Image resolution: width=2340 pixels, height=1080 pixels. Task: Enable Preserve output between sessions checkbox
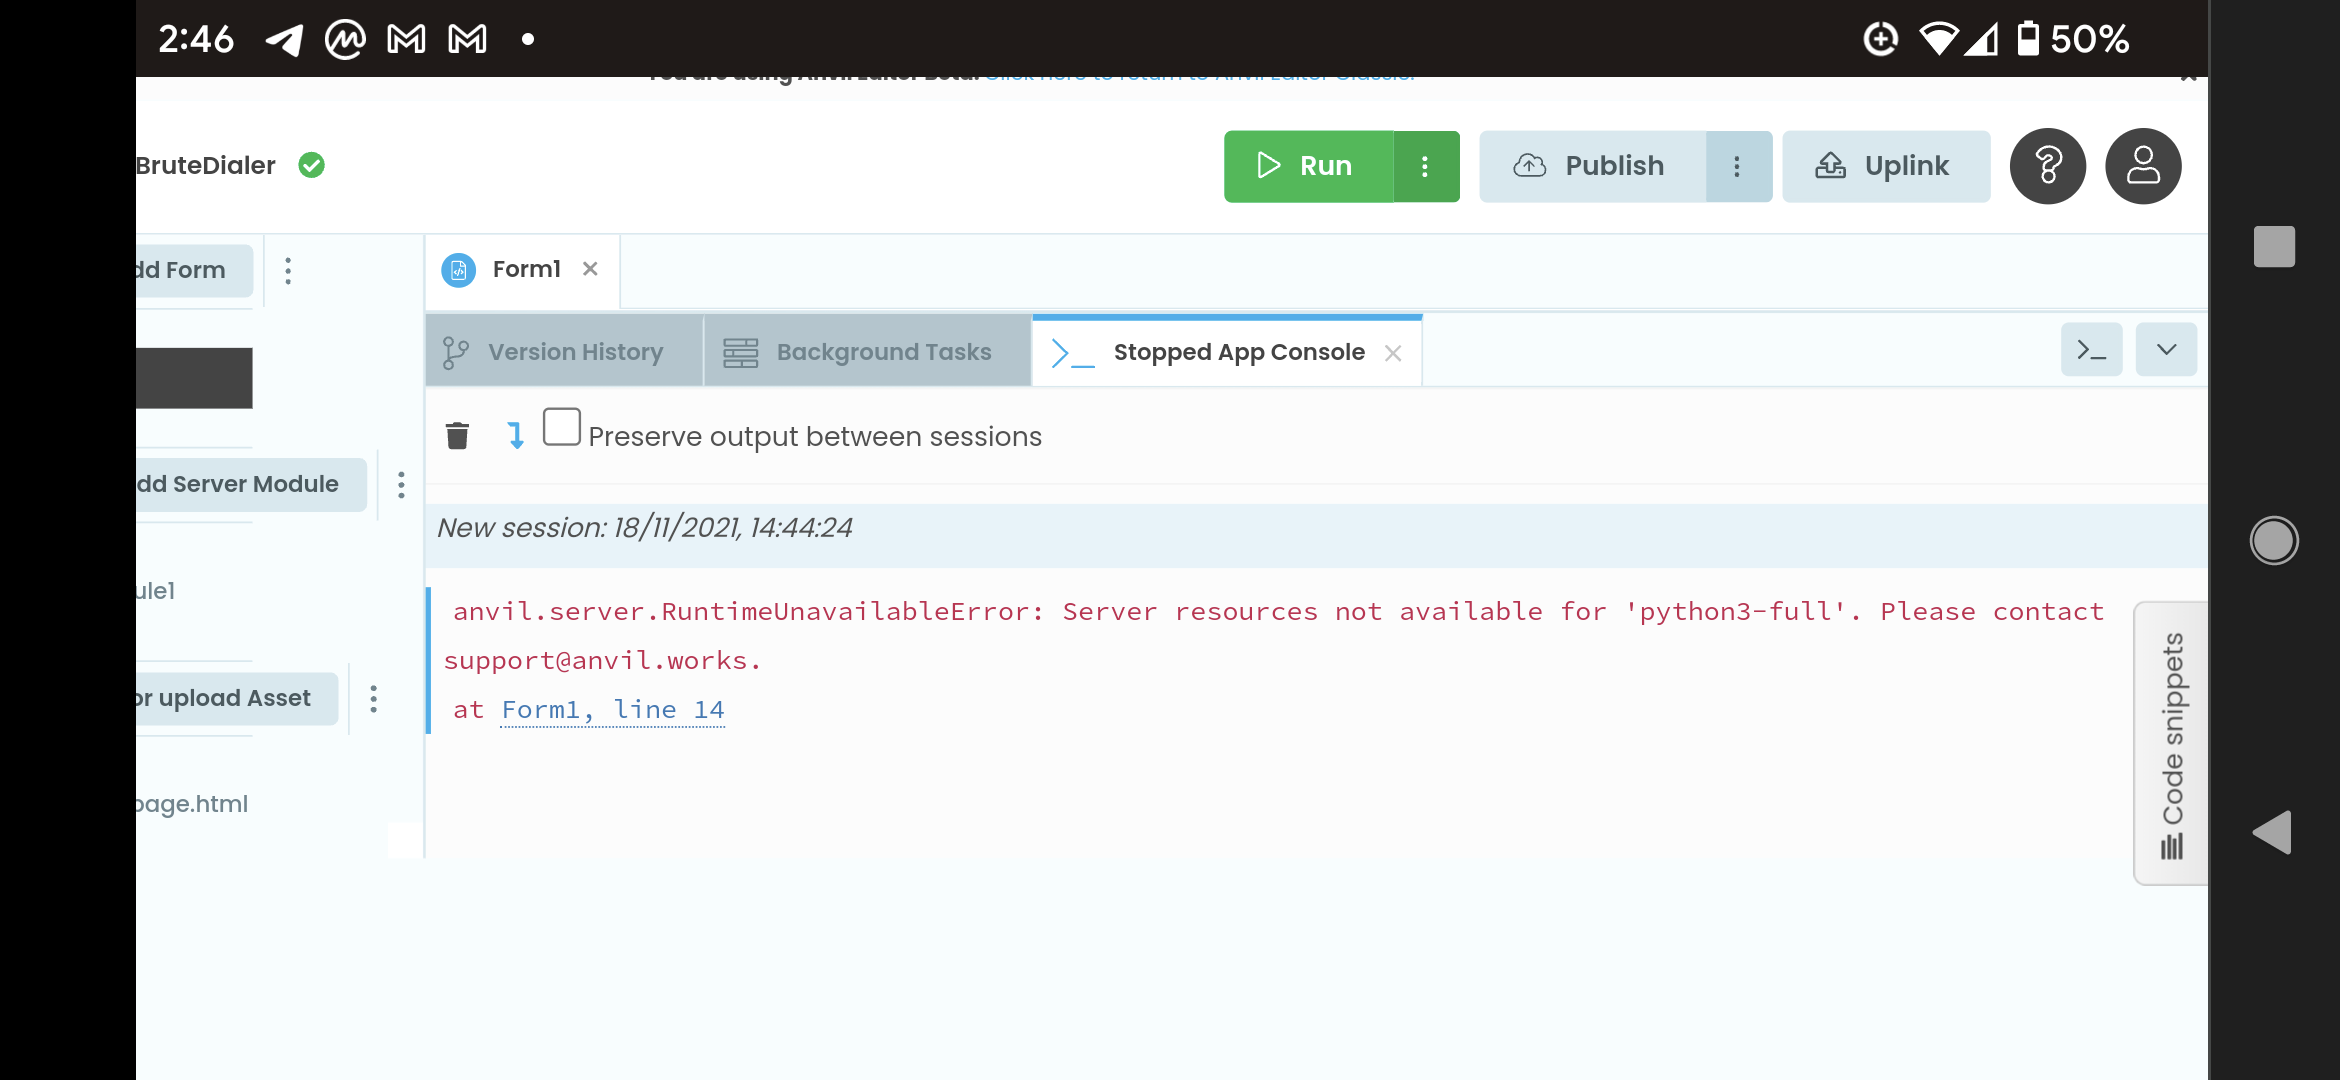(561, 427)
